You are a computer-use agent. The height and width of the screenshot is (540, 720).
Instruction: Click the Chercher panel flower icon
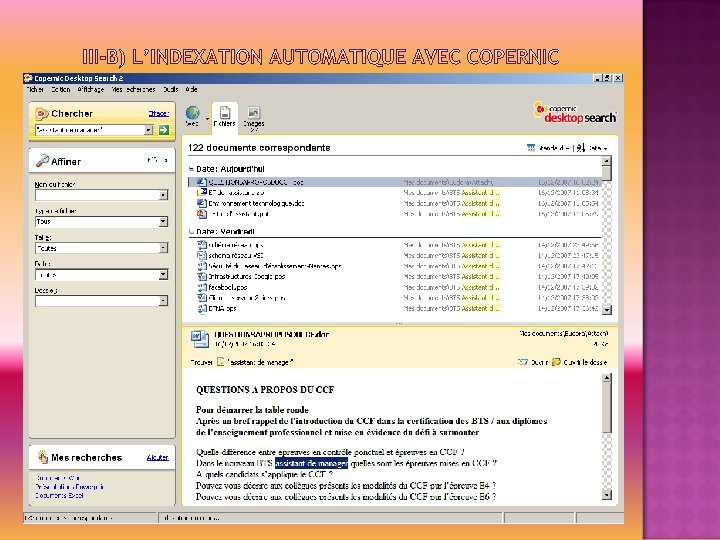(42, 113)
